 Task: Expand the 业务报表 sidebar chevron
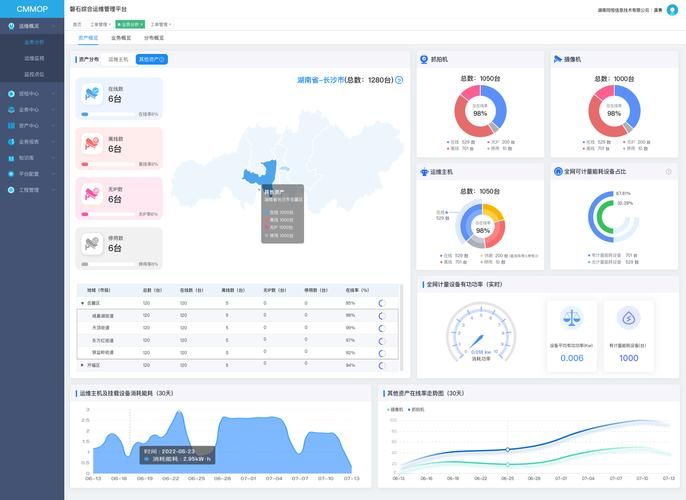click(x=53, y=142)
